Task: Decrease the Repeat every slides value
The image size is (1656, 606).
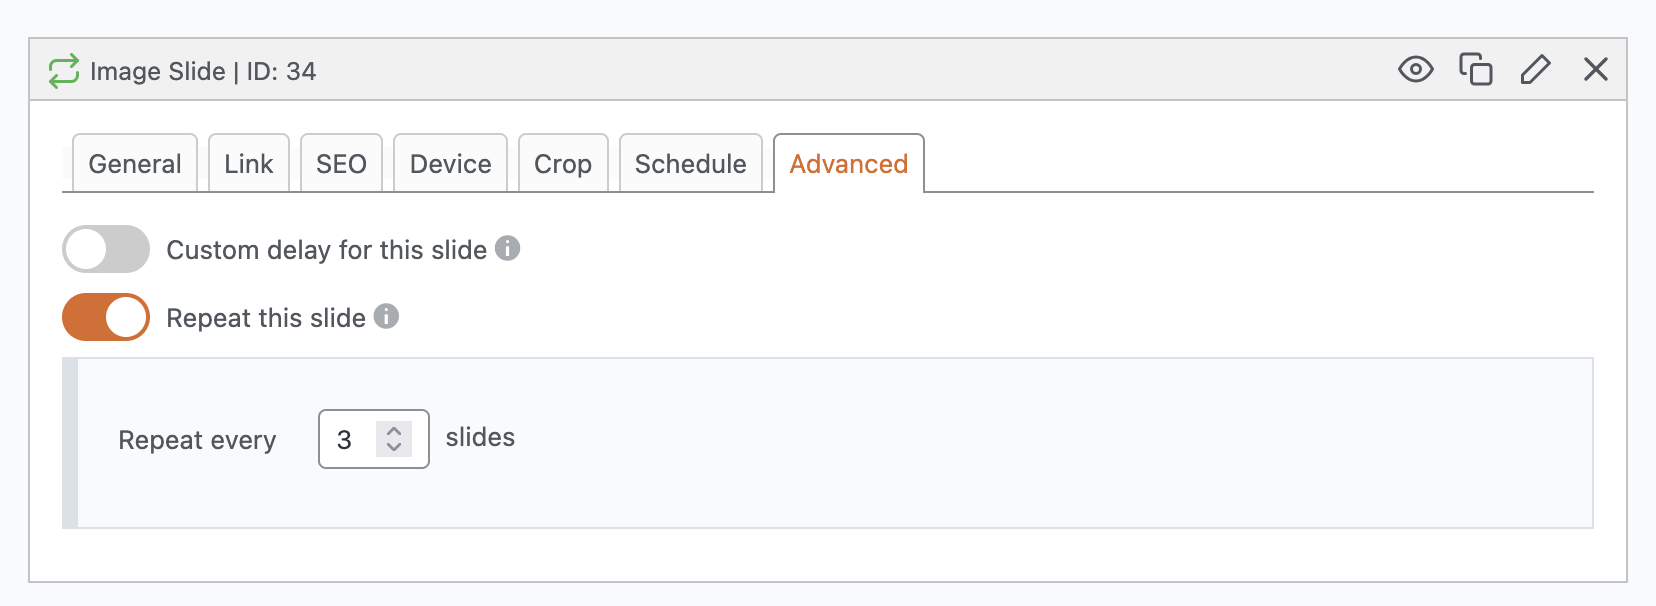Action: pos(394,447)
